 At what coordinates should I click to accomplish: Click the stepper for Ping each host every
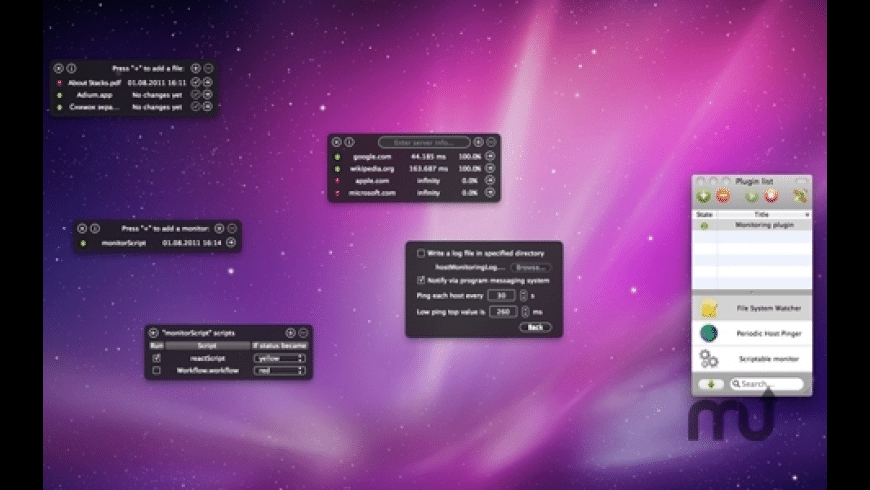coord(523,296)
